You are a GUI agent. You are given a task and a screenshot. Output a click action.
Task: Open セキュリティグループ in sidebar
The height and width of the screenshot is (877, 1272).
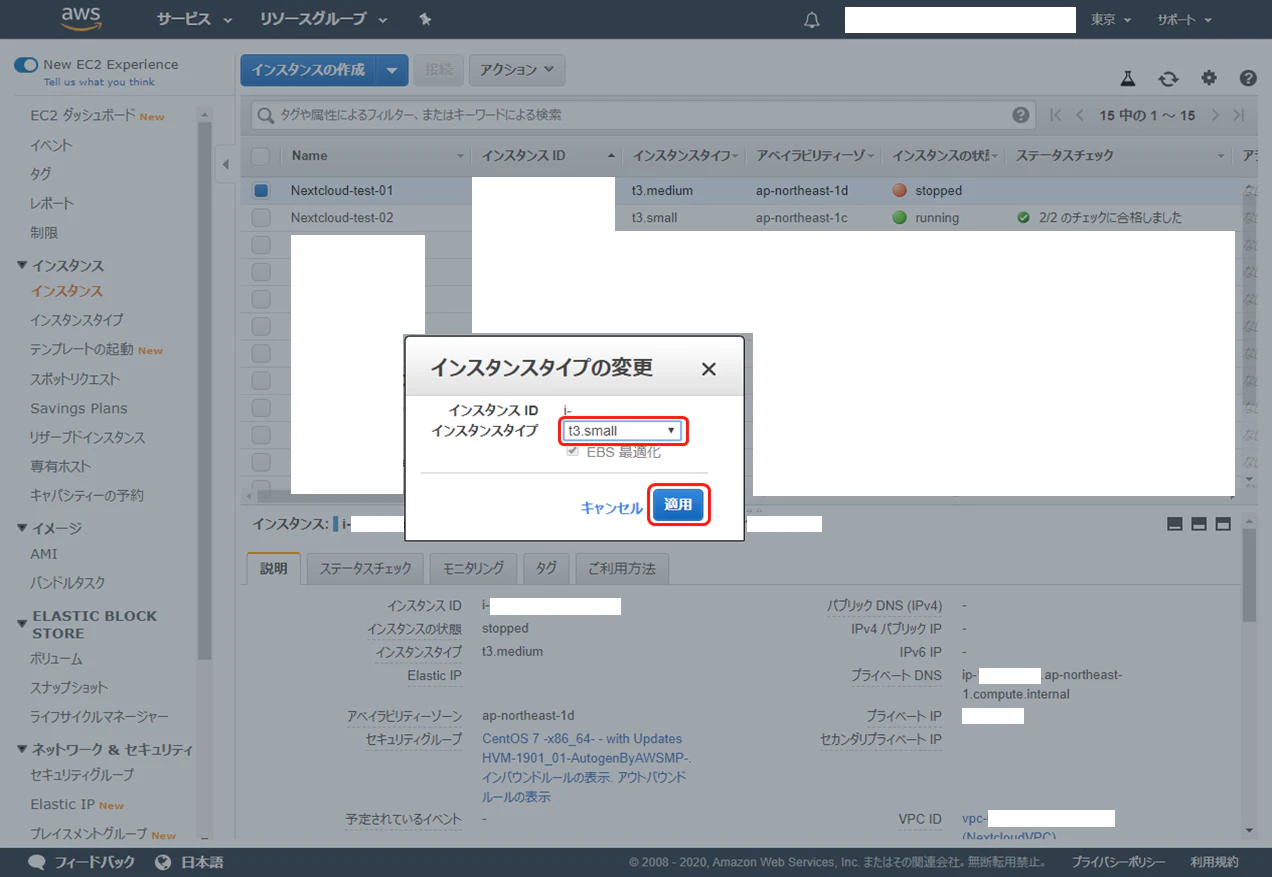(x=82, y=775)
